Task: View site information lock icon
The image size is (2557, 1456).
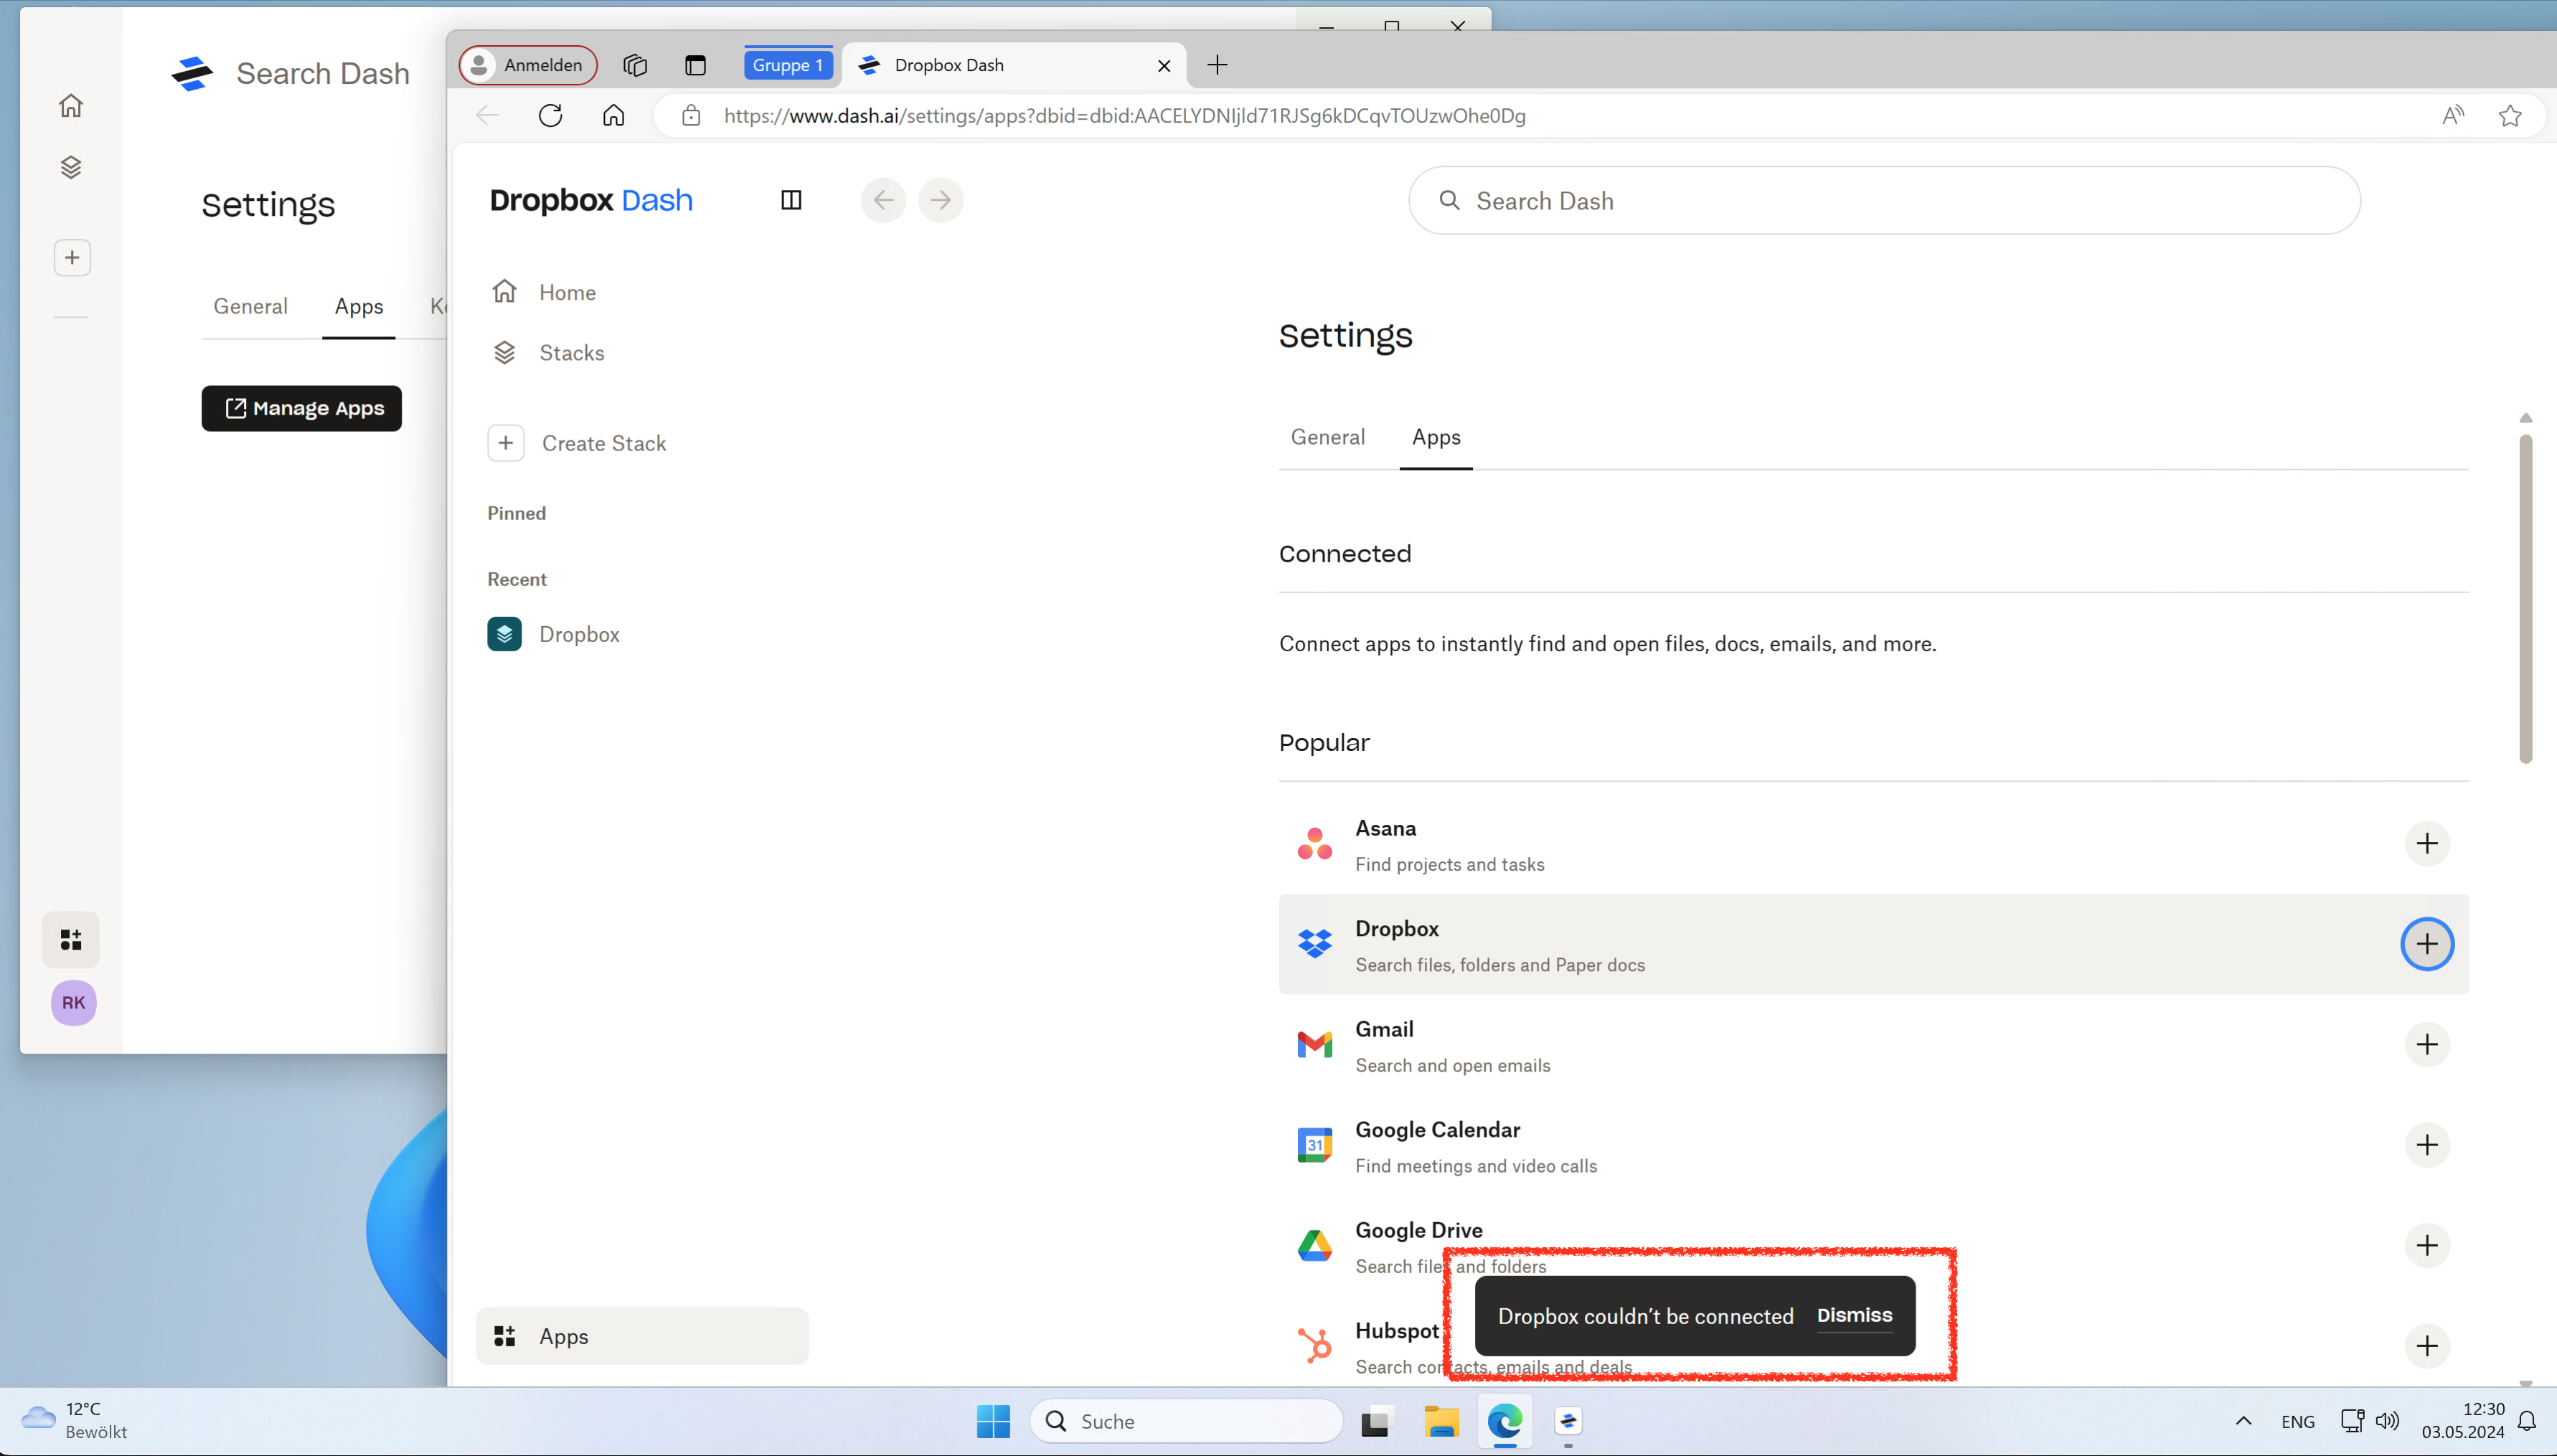Action: (x=691, y=115)
